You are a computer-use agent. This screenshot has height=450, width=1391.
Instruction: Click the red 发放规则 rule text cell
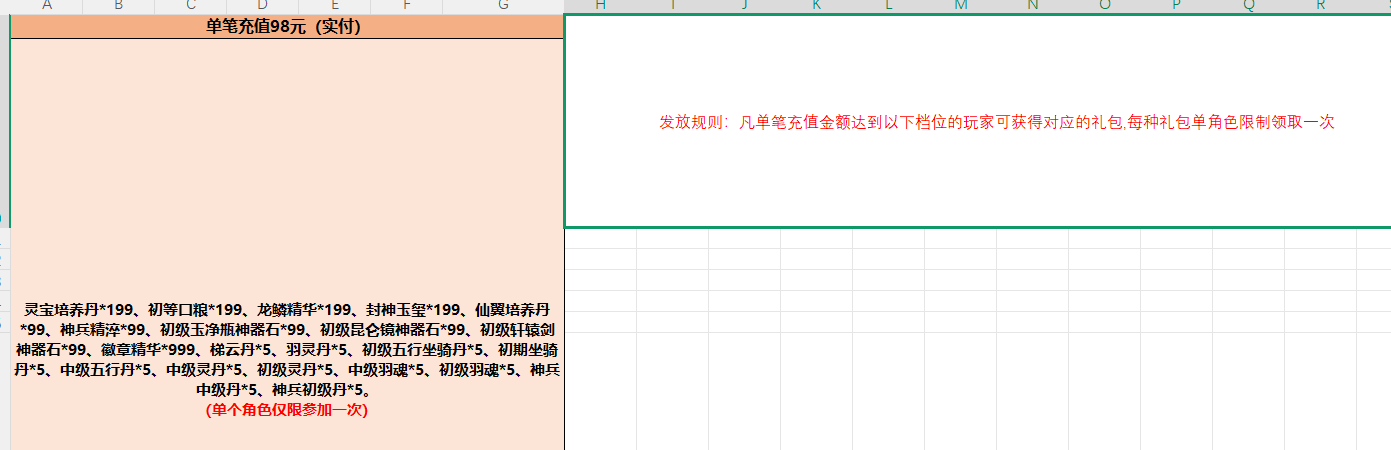coord(996,122)
